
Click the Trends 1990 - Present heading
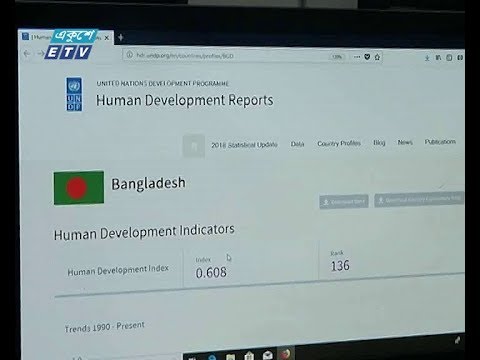coord(105,327)
